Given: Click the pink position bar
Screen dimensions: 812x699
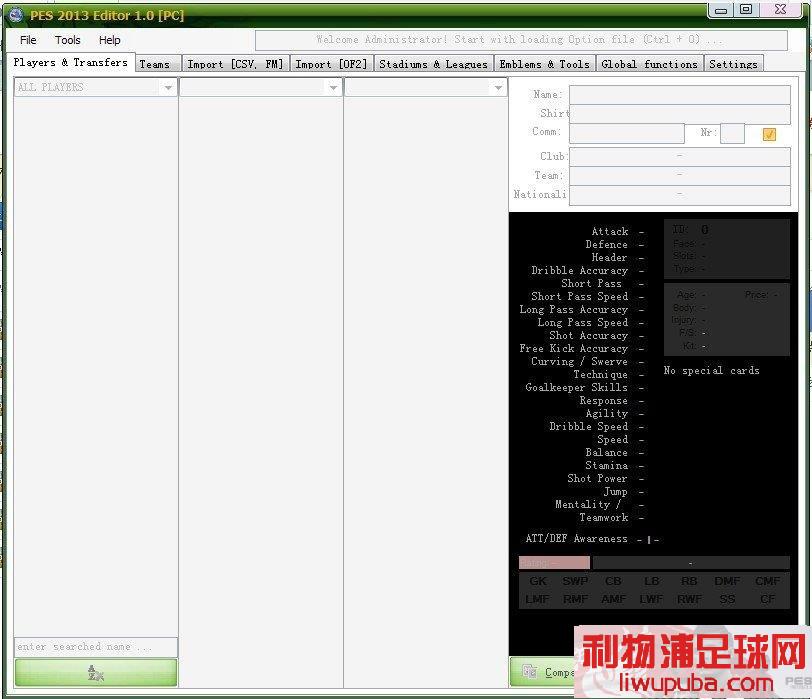Looking at the screenshot, I should (554, 562).
